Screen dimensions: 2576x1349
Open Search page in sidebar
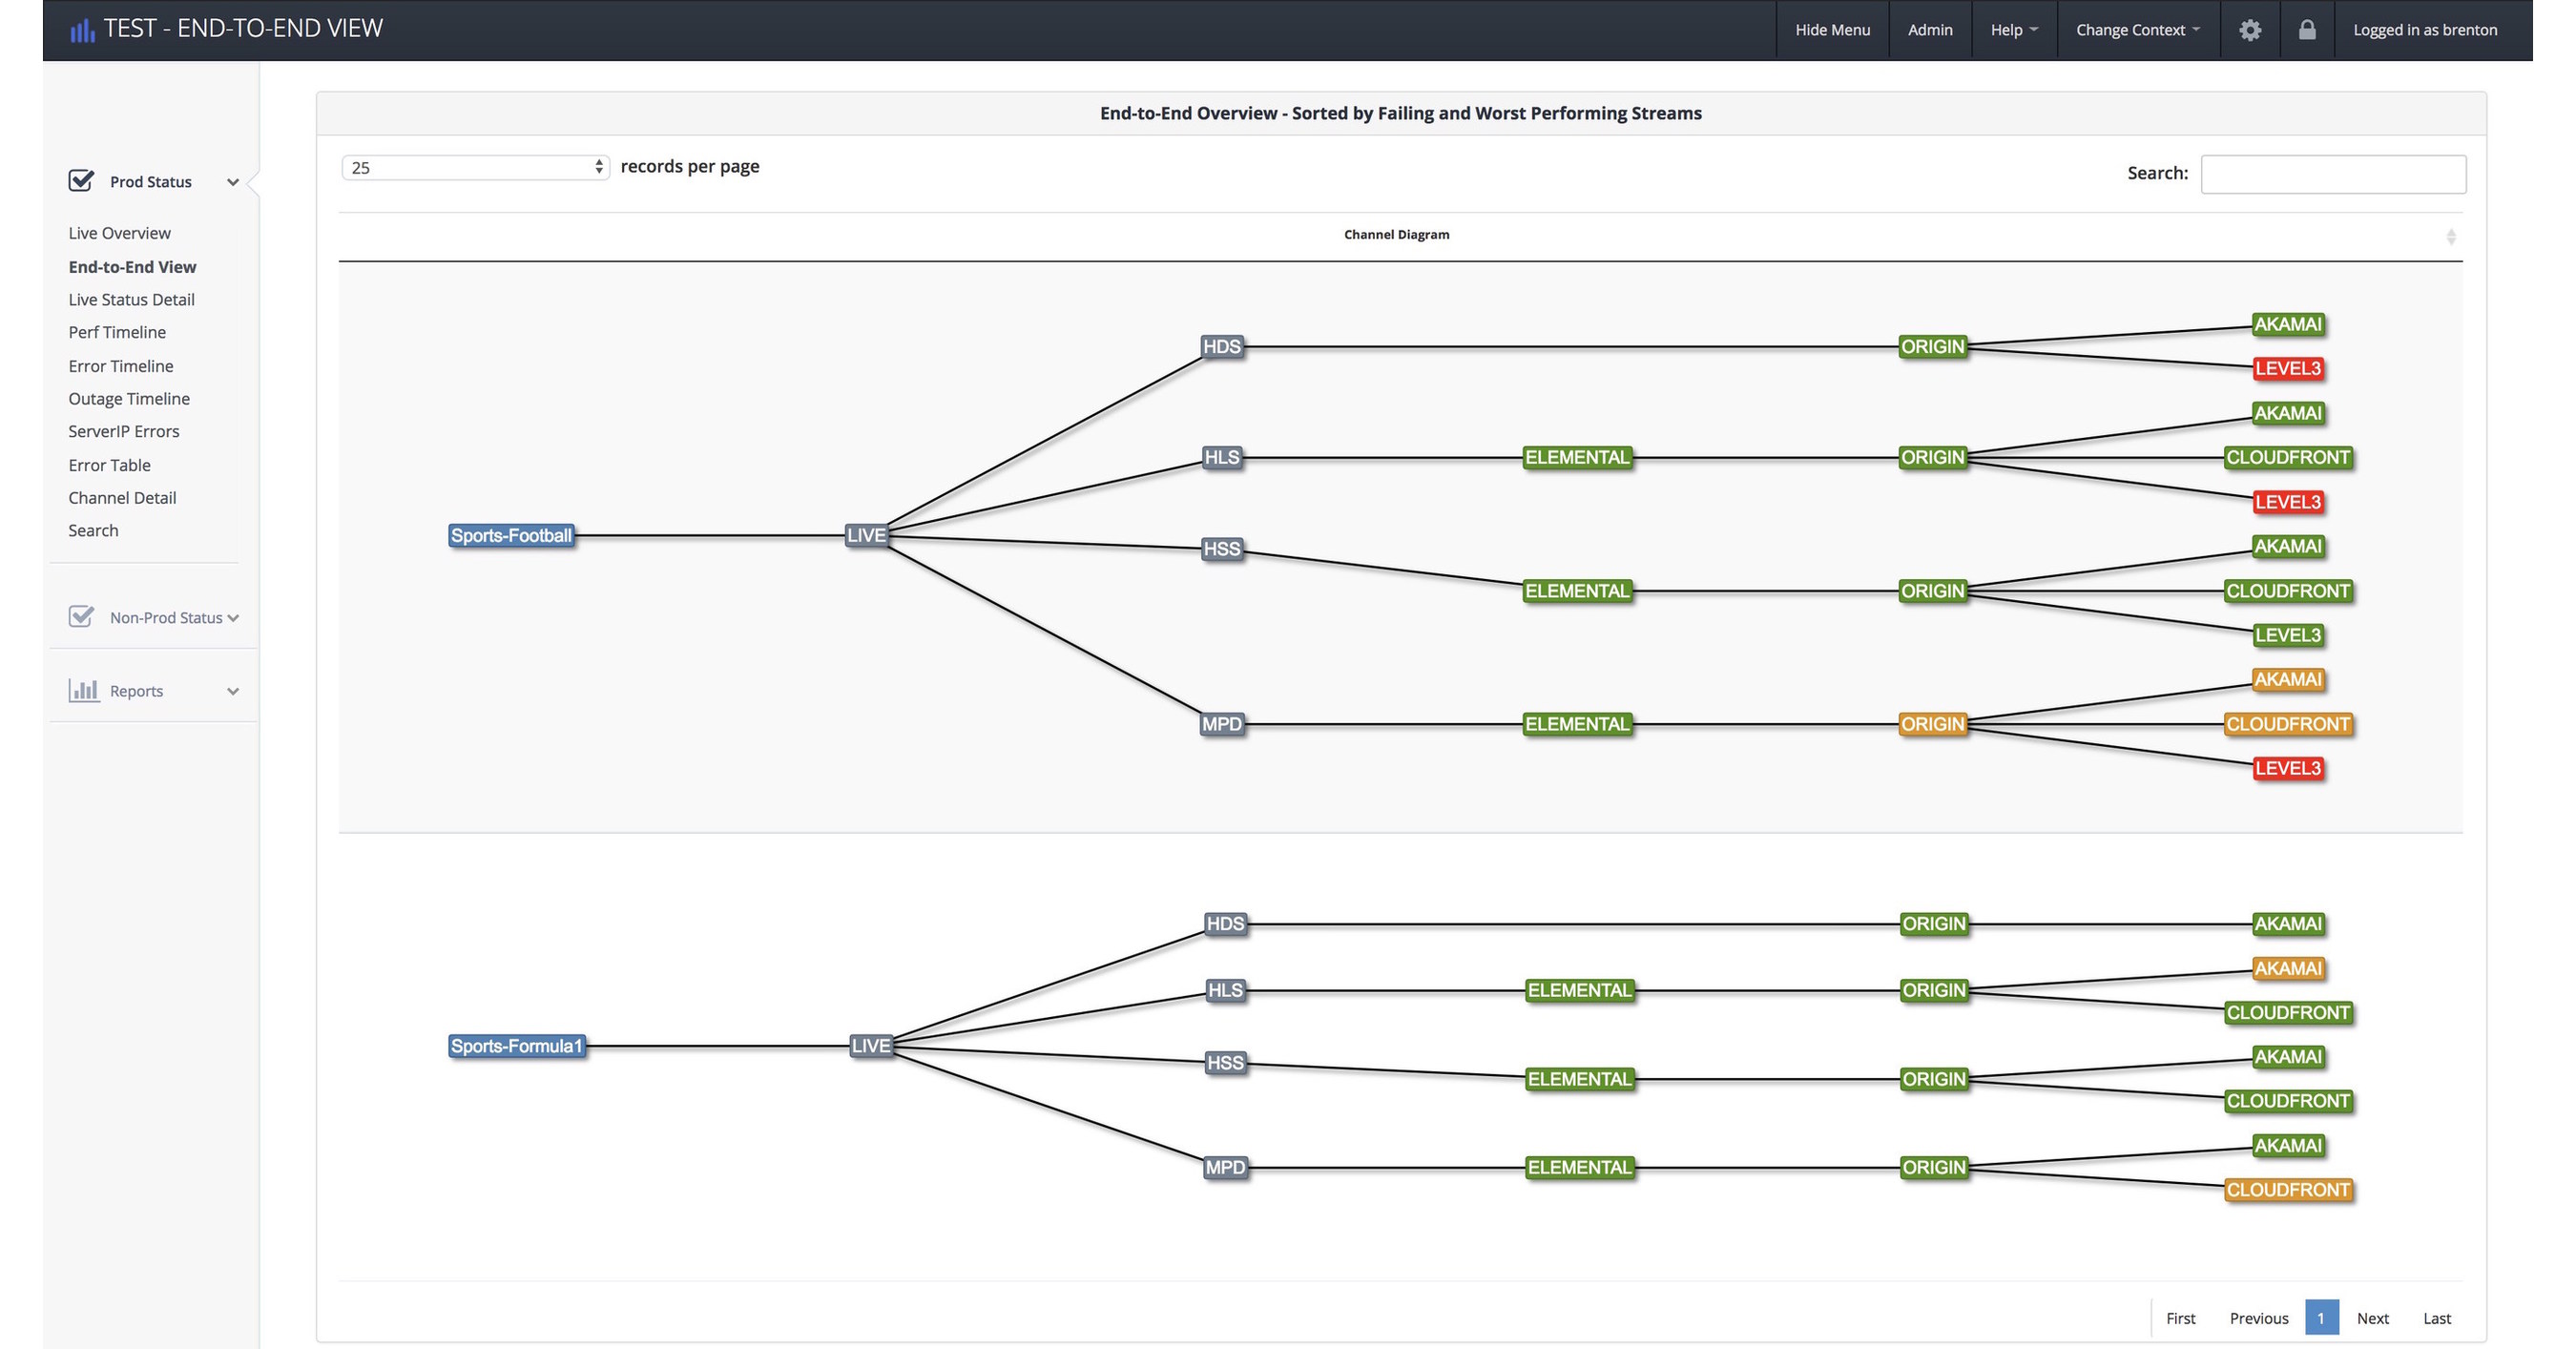point(93,530)
